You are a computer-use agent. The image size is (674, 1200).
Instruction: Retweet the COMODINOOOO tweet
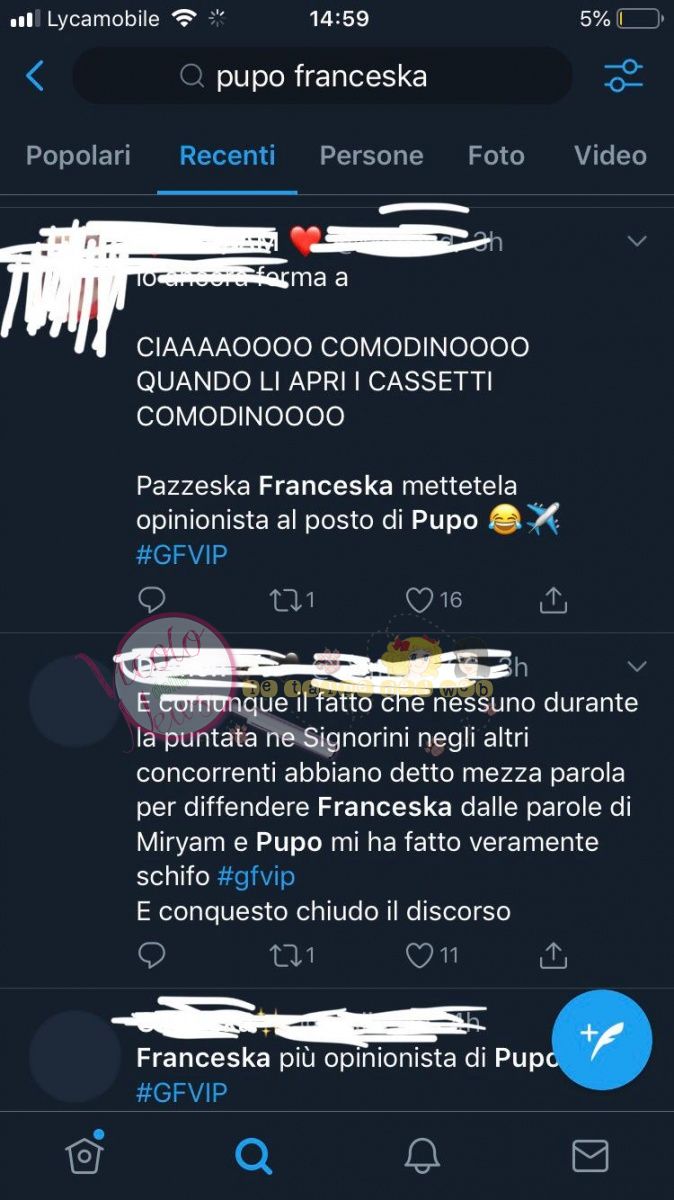[x=292, y=599]
